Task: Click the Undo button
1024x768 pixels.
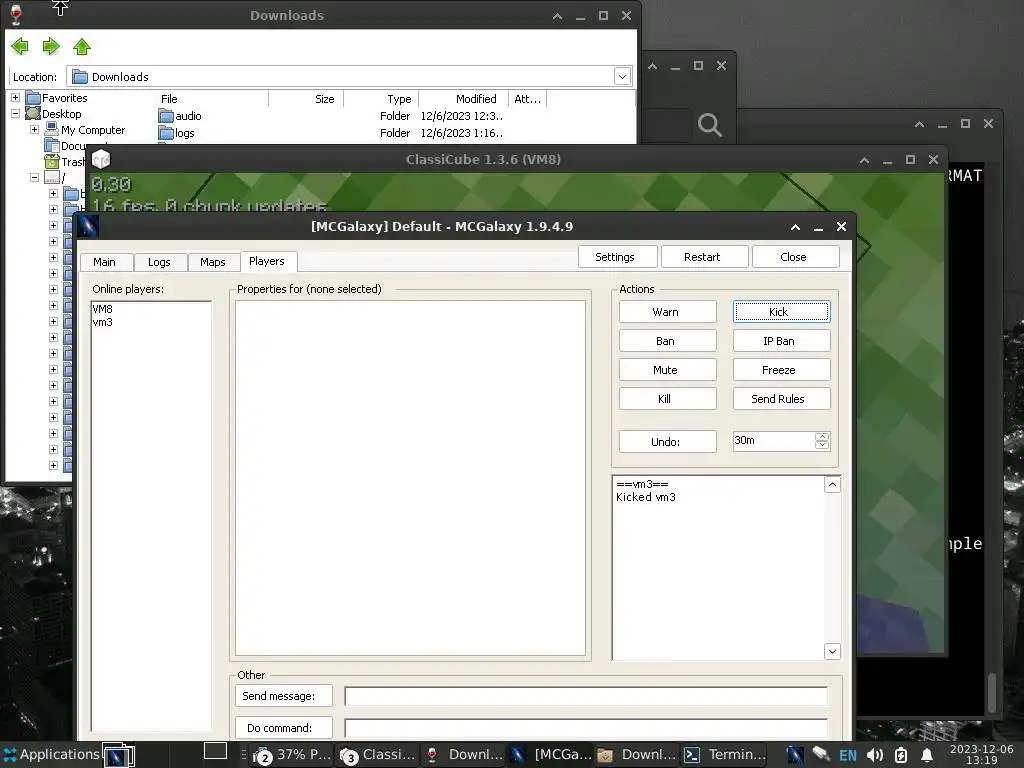Action: point(666,441)
